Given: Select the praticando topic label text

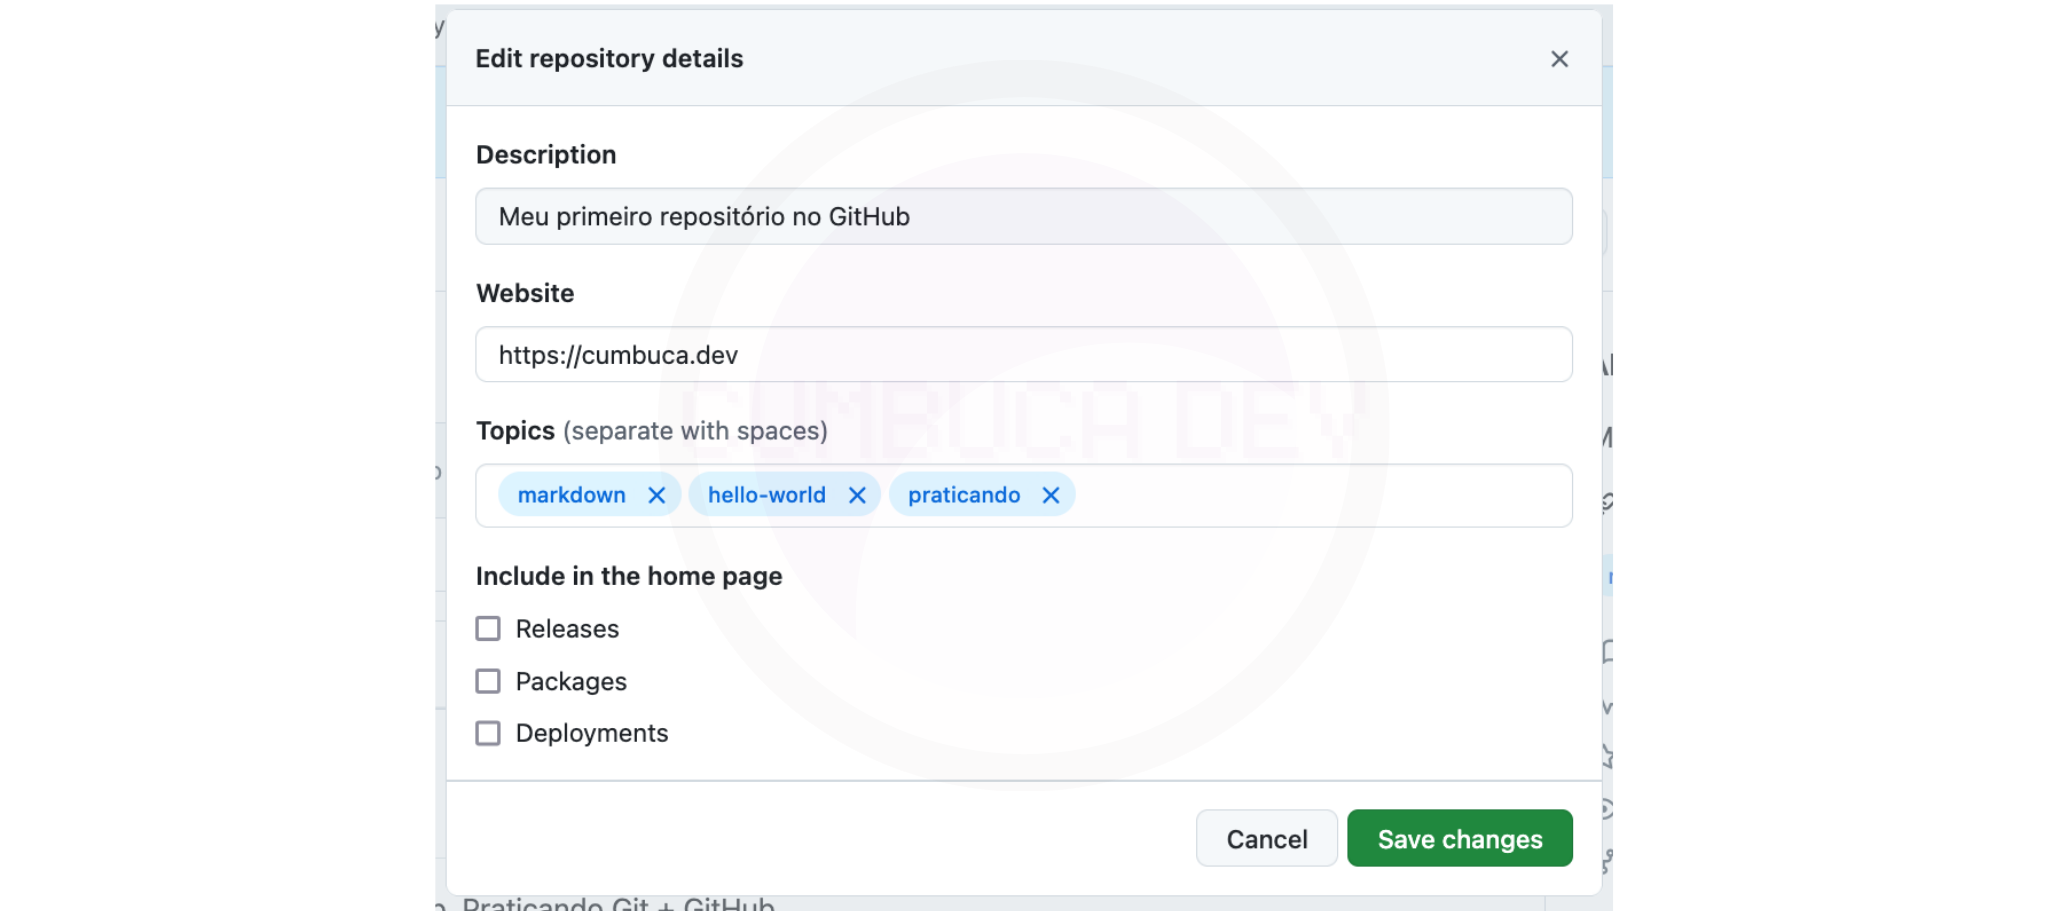Looking at the screenshot, I should [x=963, y=495].
